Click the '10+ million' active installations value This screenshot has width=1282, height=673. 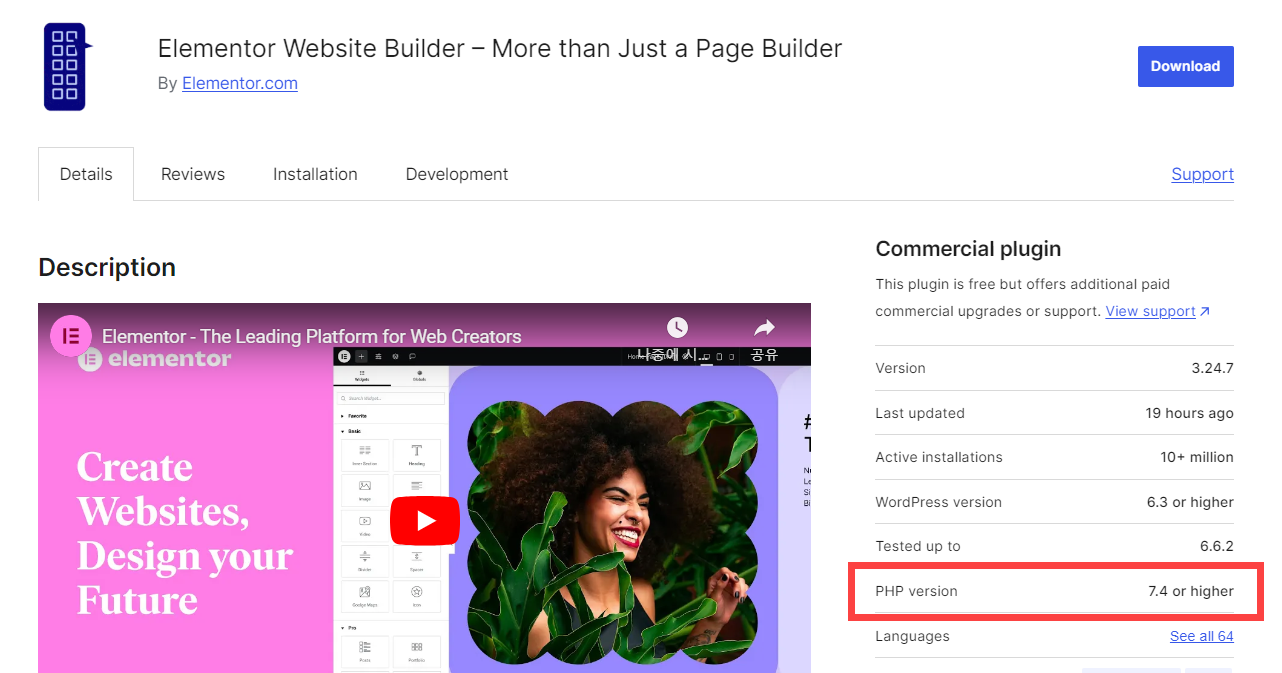1197,457
